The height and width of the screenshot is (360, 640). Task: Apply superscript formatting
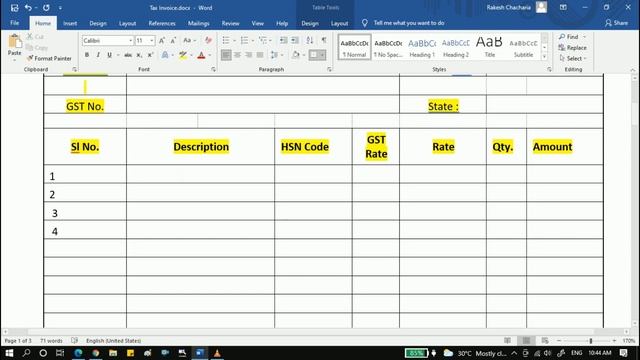tap(150, 55)
